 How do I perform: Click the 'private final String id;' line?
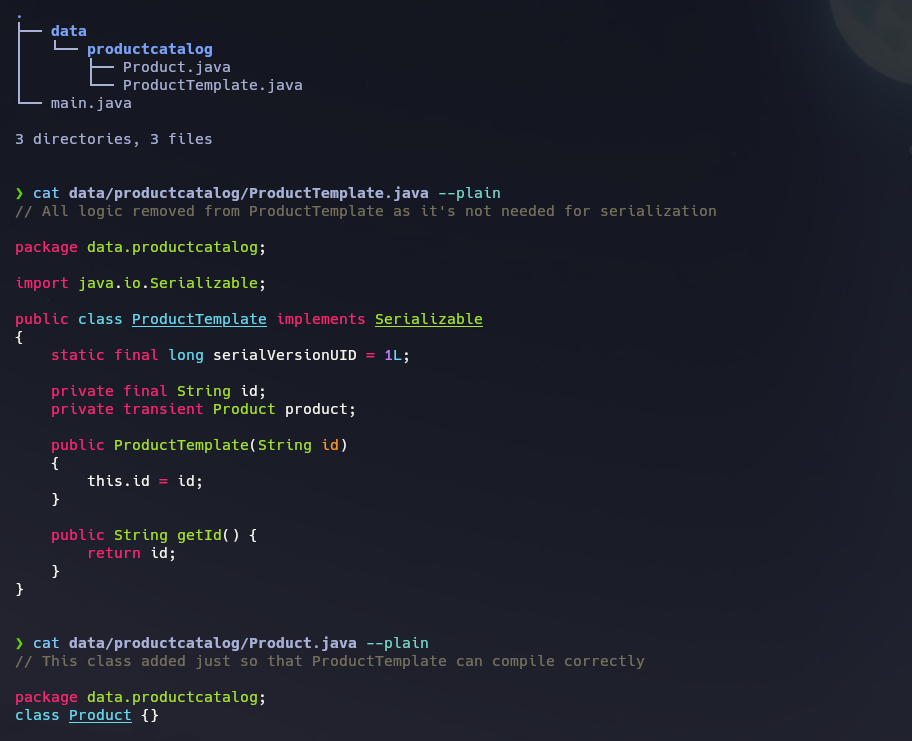pyautogui.click(x=158, y=391)
